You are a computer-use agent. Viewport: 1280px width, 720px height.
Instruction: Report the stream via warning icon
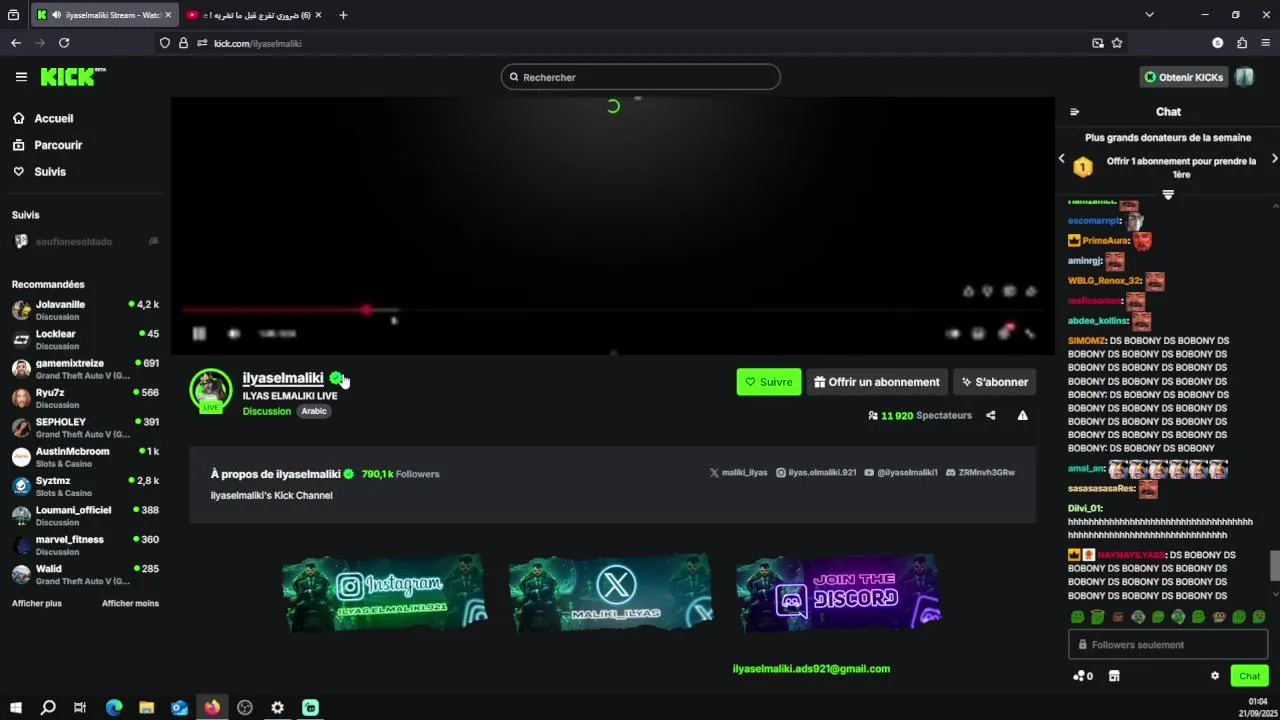pyautogui.click(x=1022, y=415)
